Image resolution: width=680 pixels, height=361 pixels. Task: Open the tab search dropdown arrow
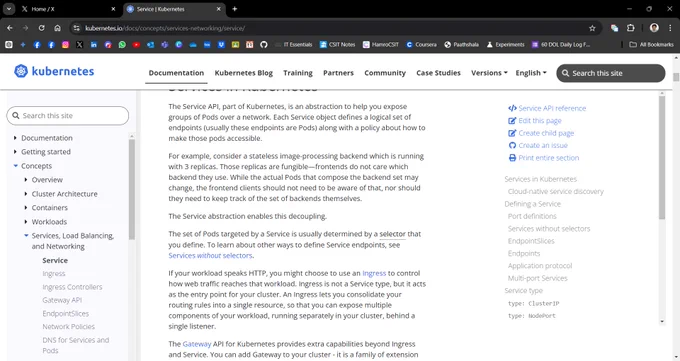(x=9, y=9)
